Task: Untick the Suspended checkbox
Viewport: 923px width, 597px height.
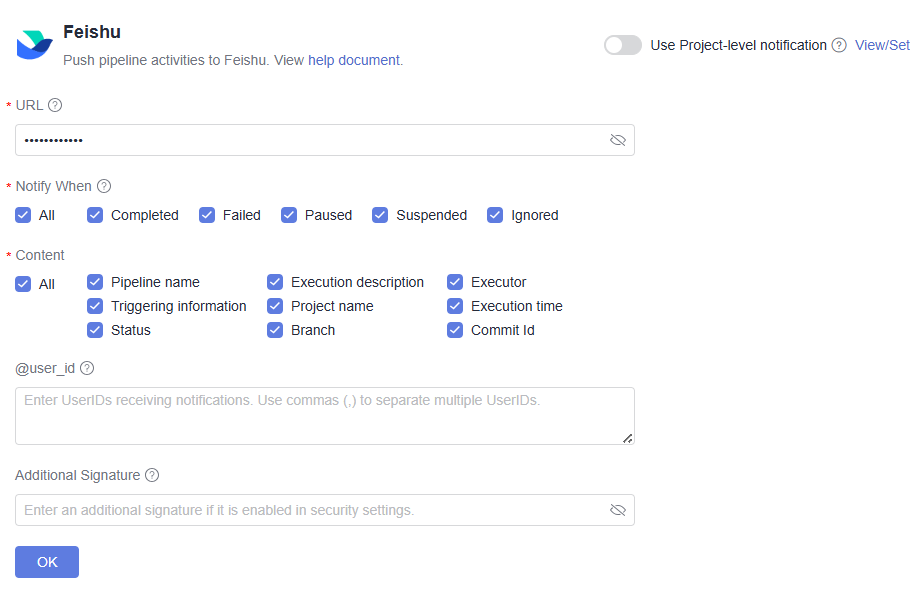Action: point(380,215)
